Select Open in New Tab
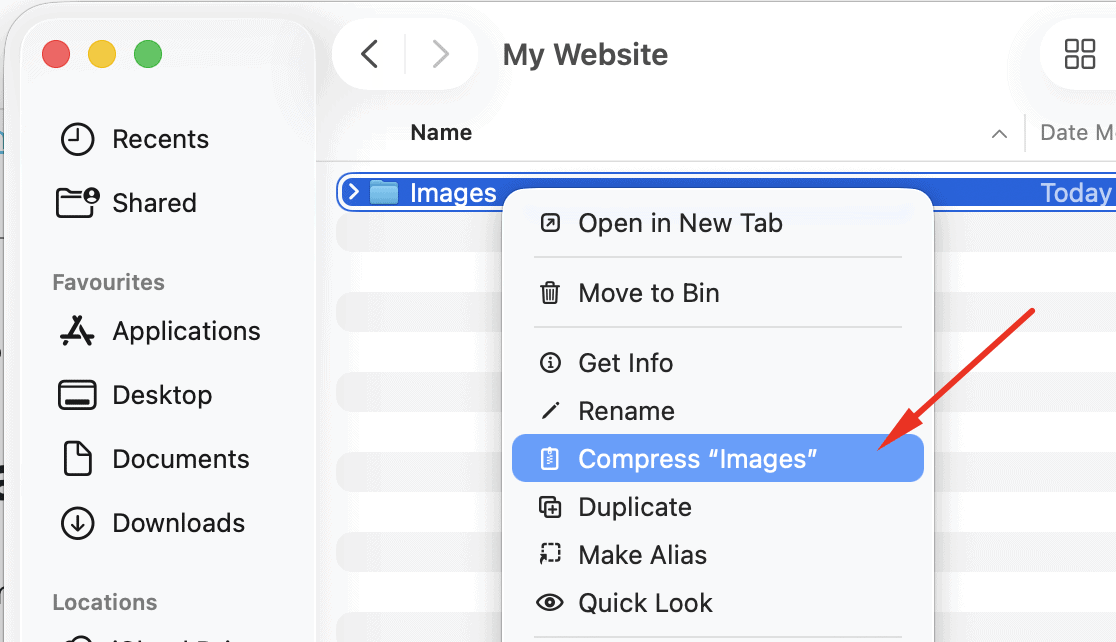1116x642 pixels. [680, 223]
